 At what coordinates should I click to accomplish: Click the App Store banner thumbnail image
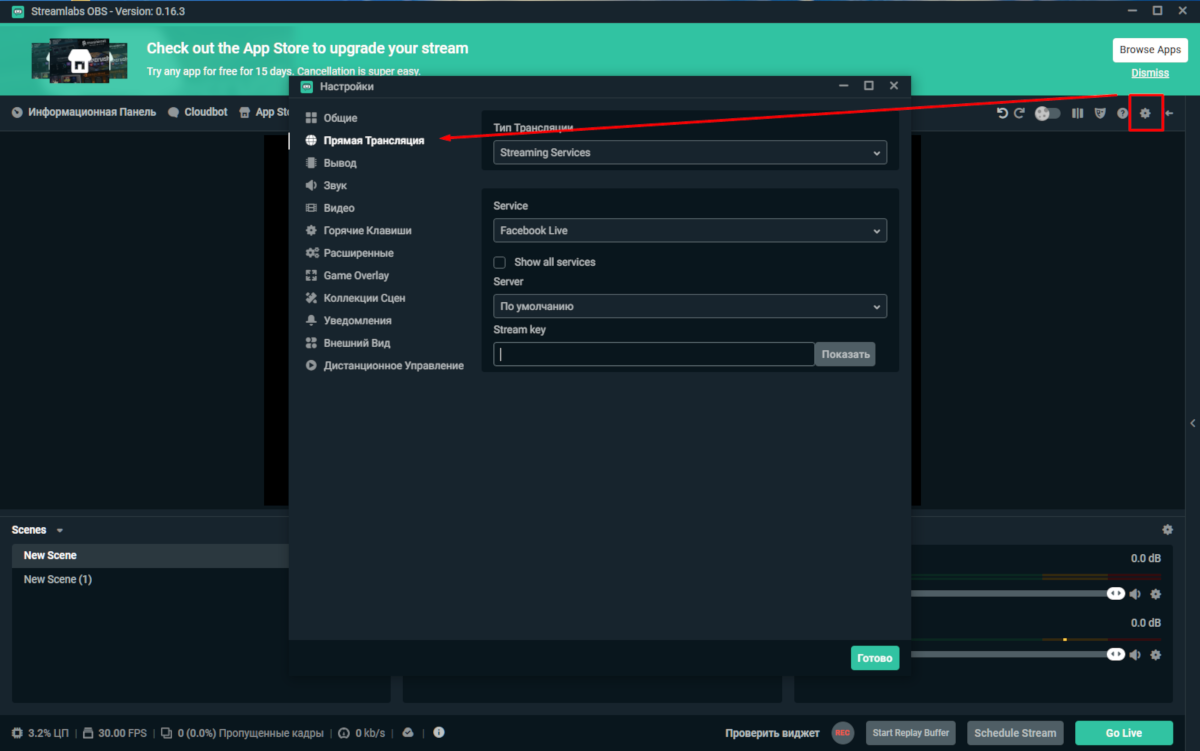click(79, 61)
